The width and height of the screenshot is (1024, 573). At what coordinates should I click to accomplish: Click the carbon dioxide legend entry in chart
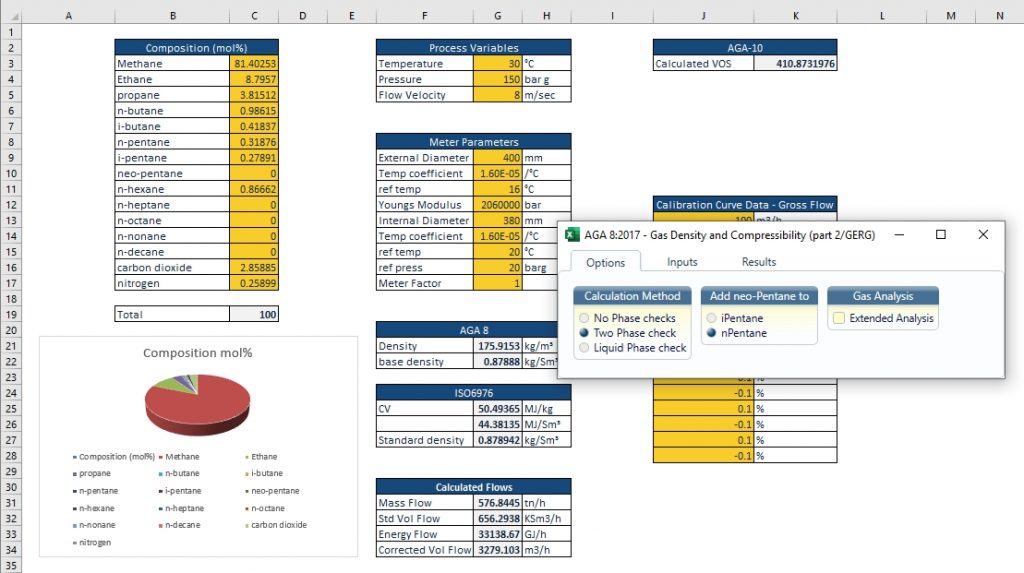coord(276,525)
